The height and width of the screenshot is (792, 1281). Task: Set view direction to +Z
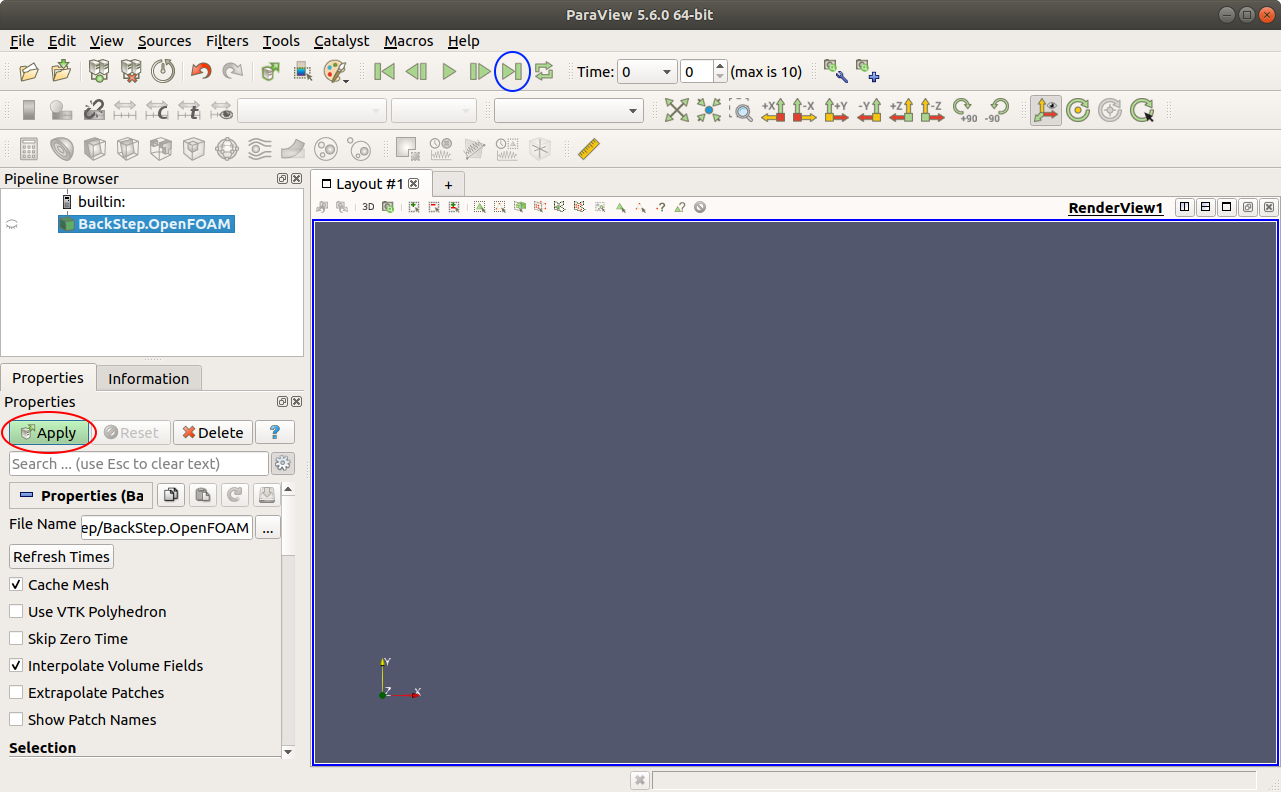coord(901,110)
